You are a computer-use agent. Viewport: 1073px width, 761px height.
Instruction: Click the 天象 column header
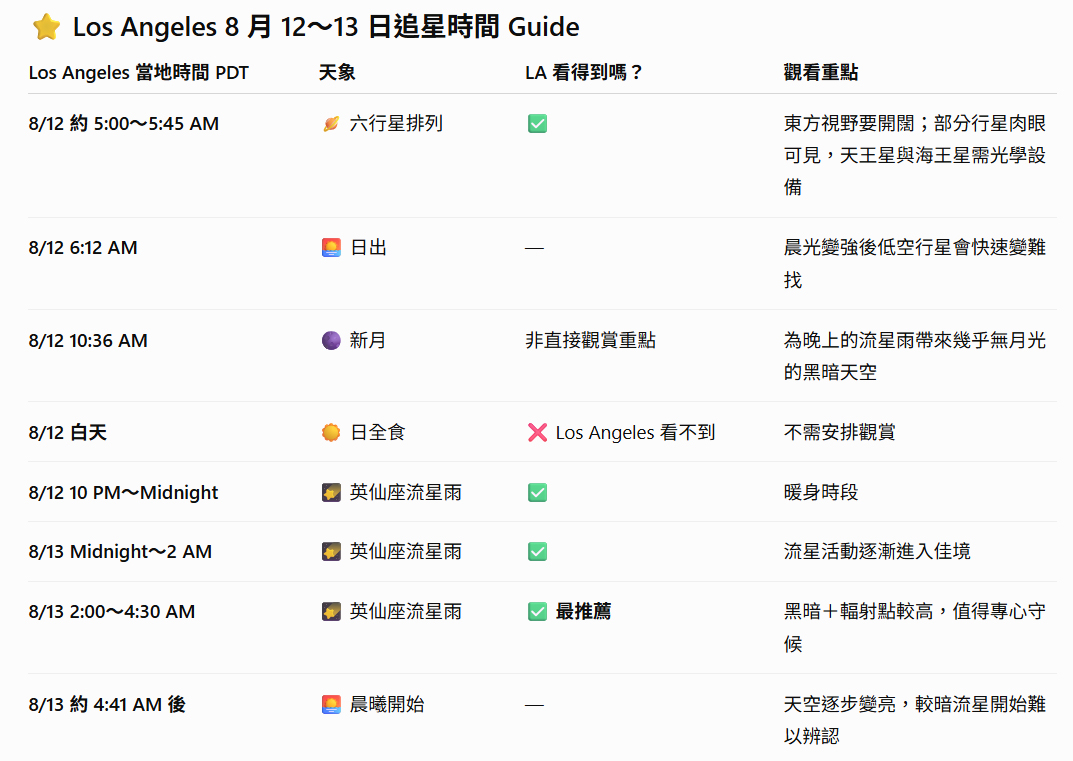(337, 73)
